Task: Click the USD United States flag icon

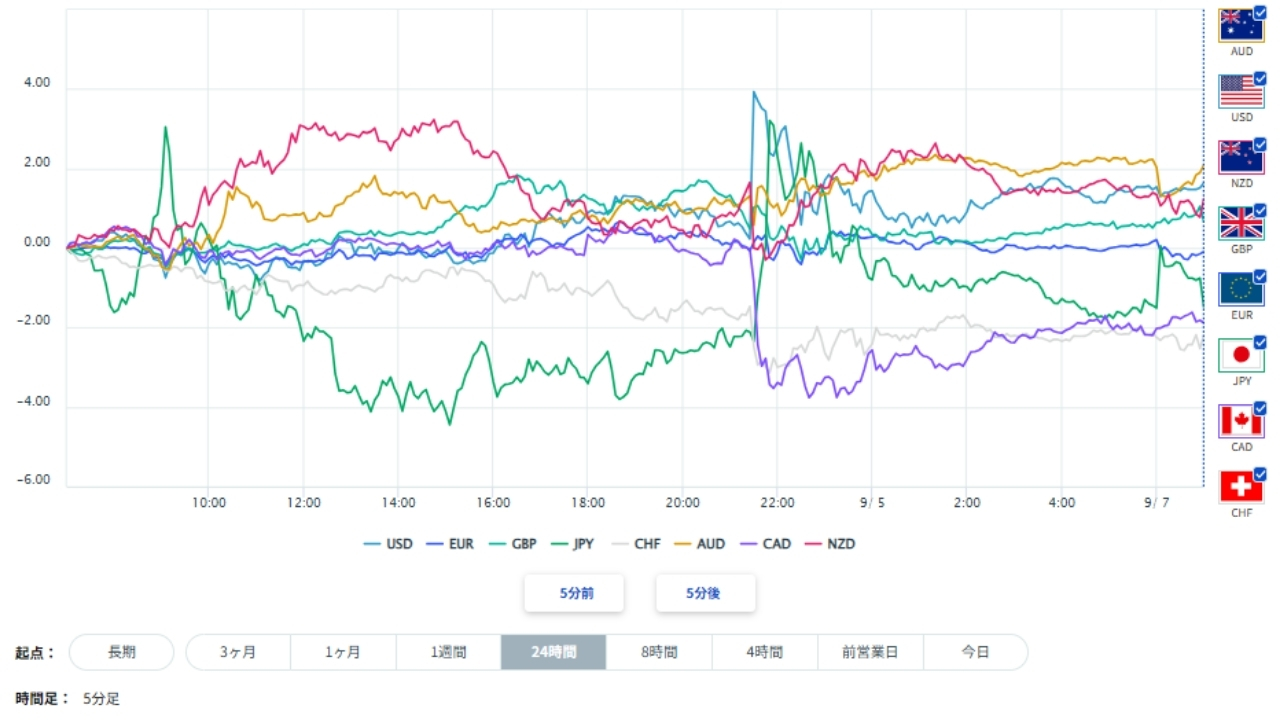Action: point(1241,91)
